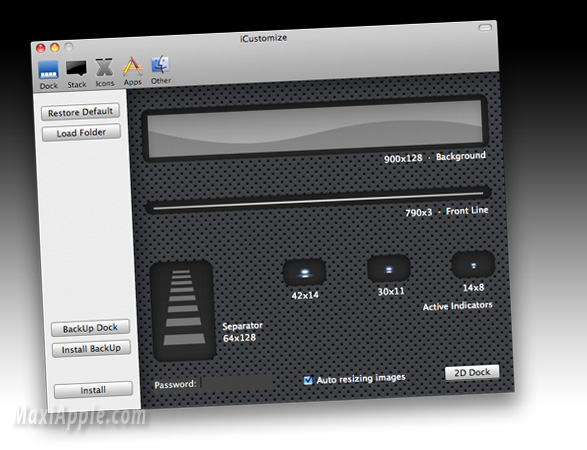Click the Active Indicators label
Screen dimensions: 587x450
click(x=457, y=306)
